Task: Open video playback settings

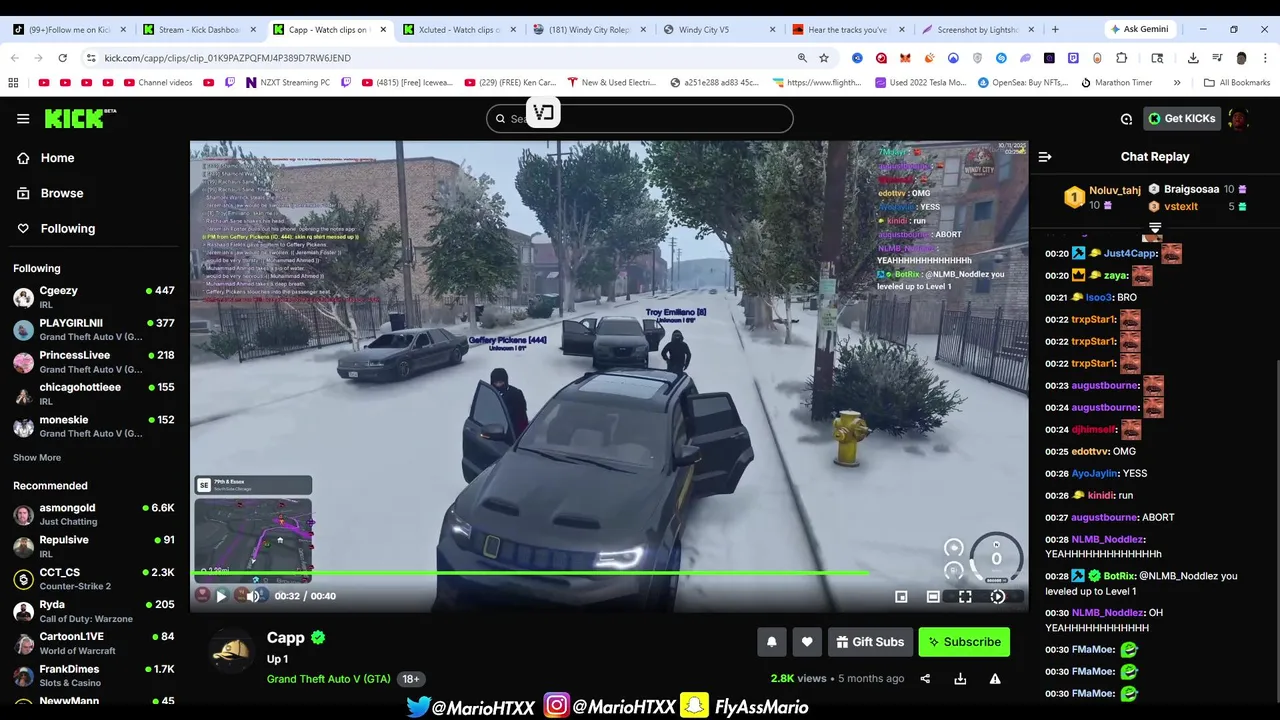Action: [x=997, y=597]
